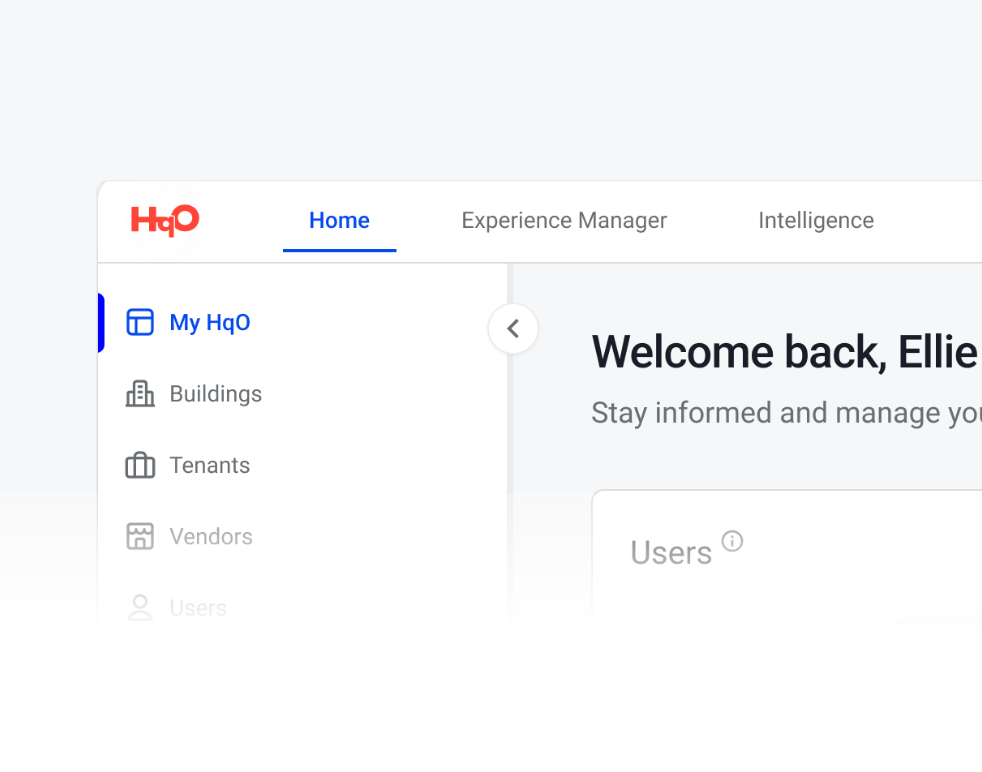
Task: Click the HqO logo
Action: (x=165, y=220)
